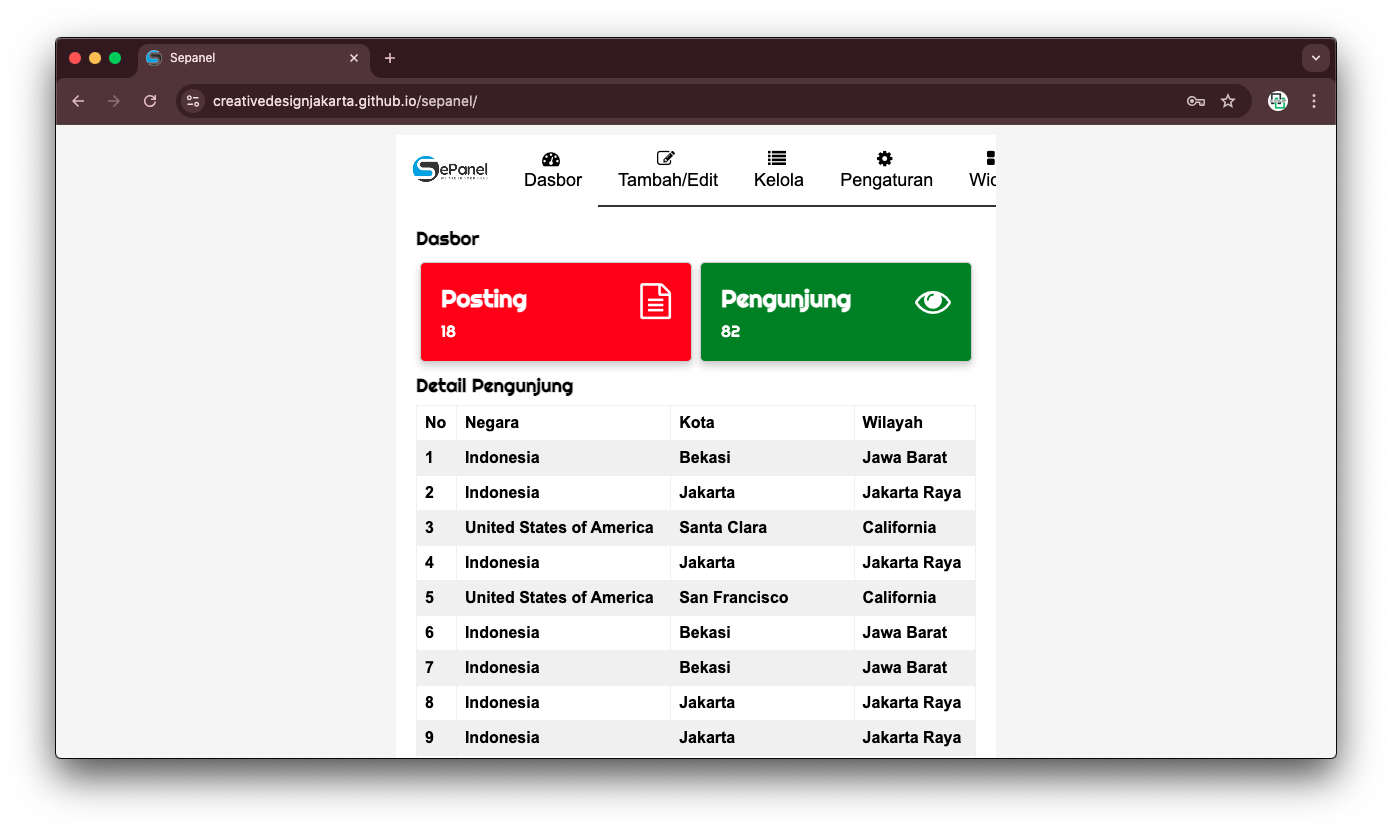Open site information icon in address bar
1392x832 pixels.
click(x=194, y=101)
